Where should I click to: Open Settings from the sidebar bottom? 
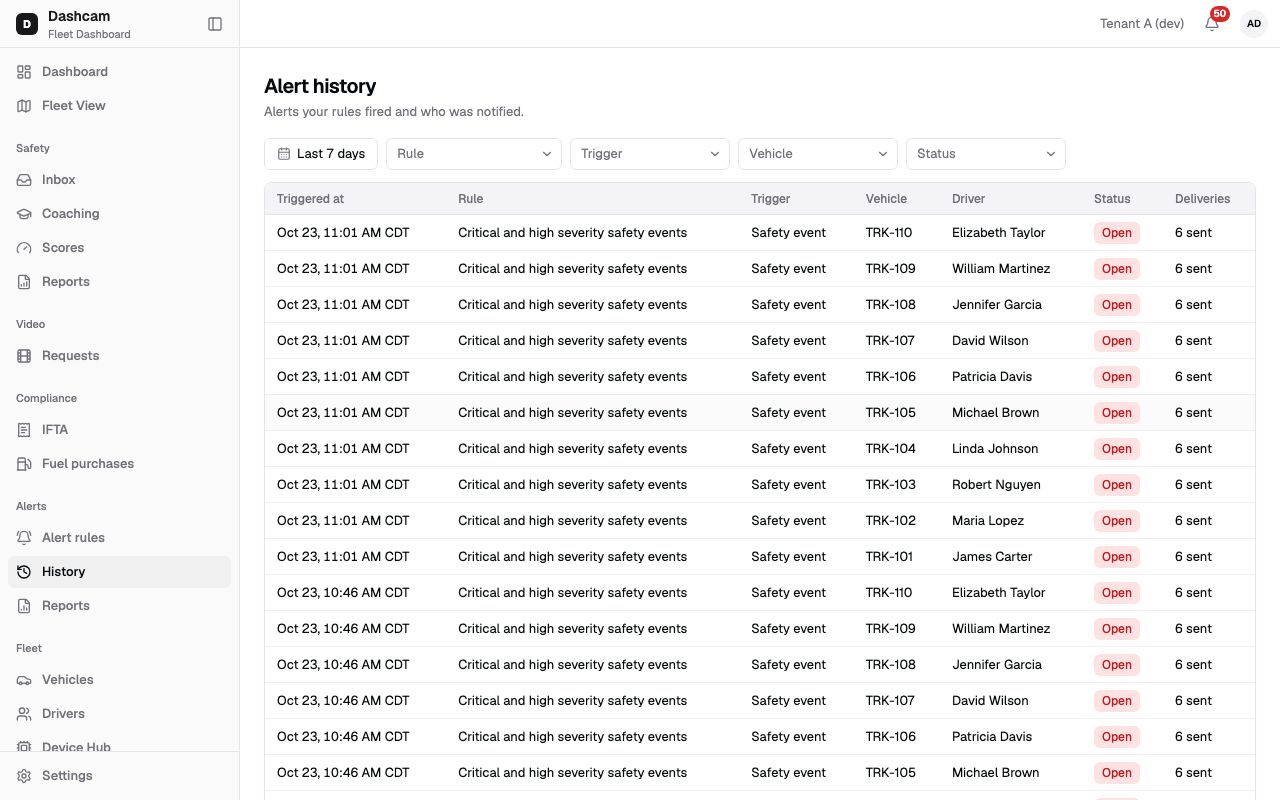pyautogui.click(x=120, y=776)
